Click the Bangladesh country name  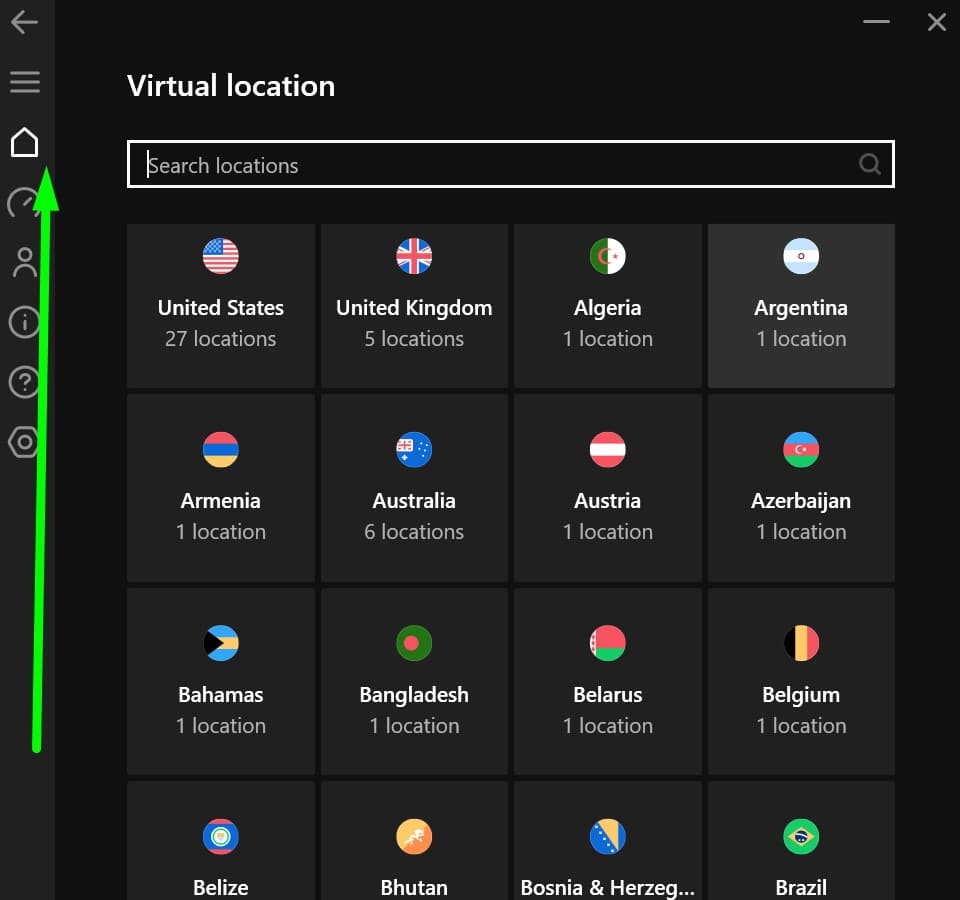click(x=414, y=696)
